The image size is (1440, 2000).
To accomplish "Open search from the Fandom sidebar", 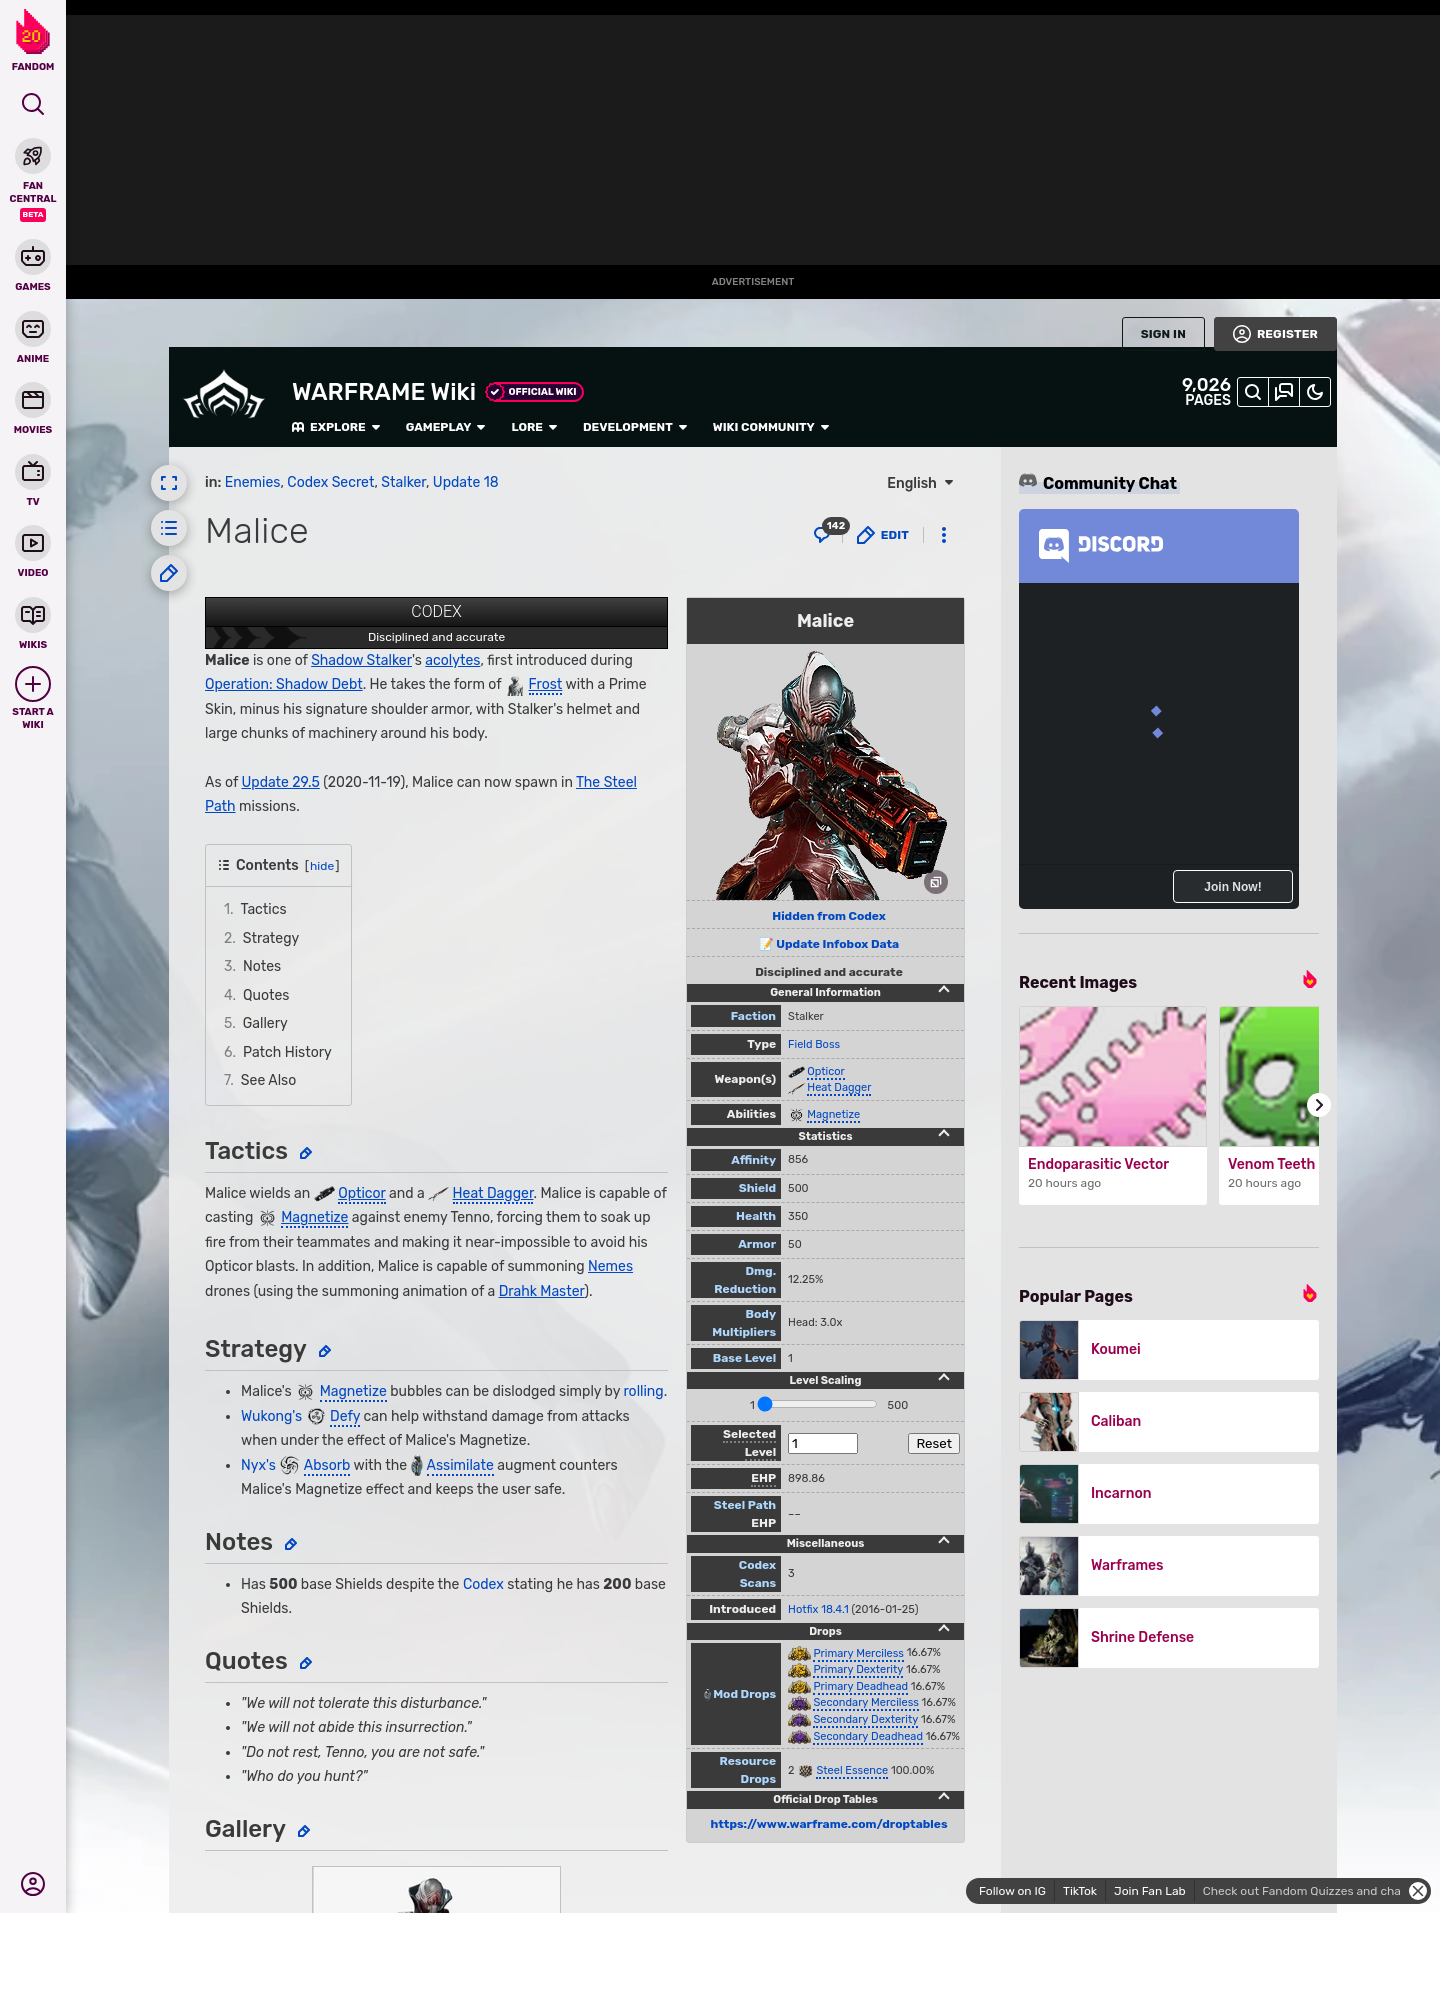I will 33,104.
